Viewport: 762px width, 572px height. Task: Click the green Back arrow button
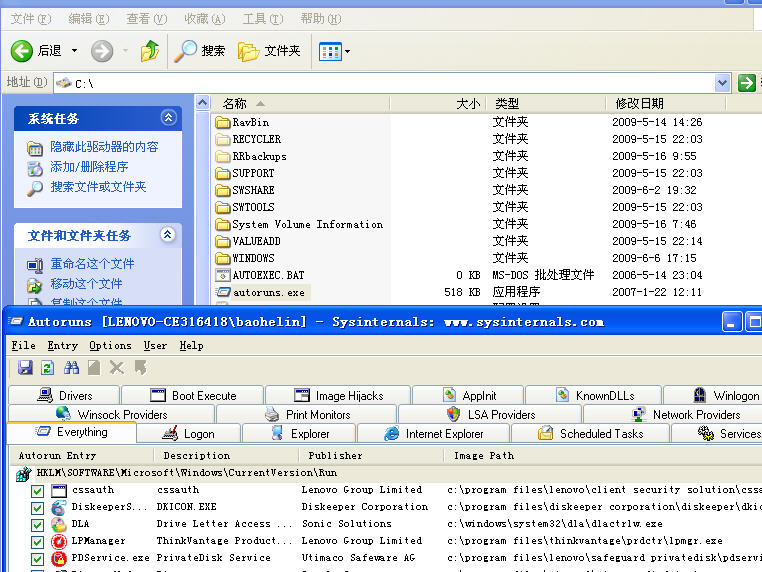36,51
